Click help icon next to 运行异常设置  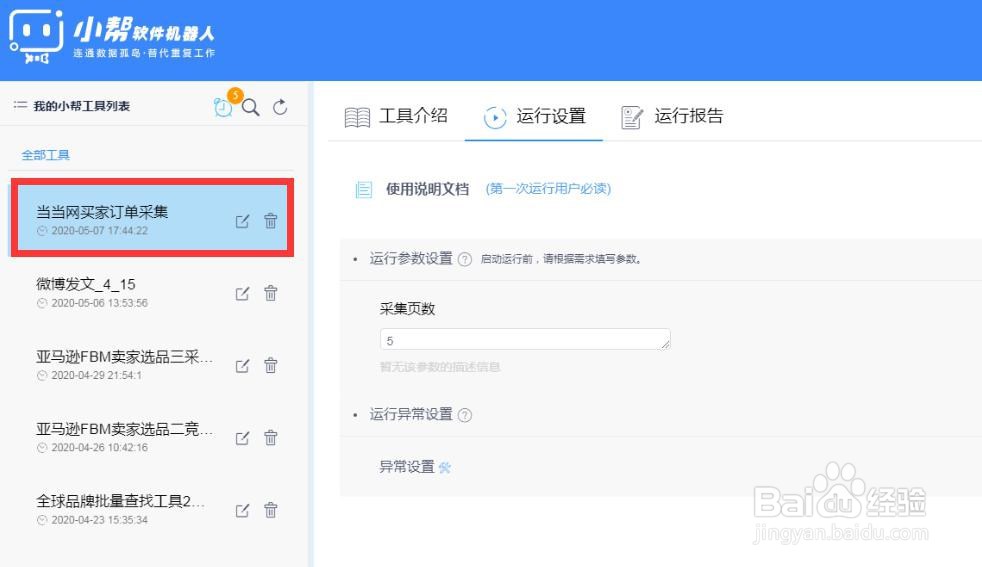coord(465,415)
